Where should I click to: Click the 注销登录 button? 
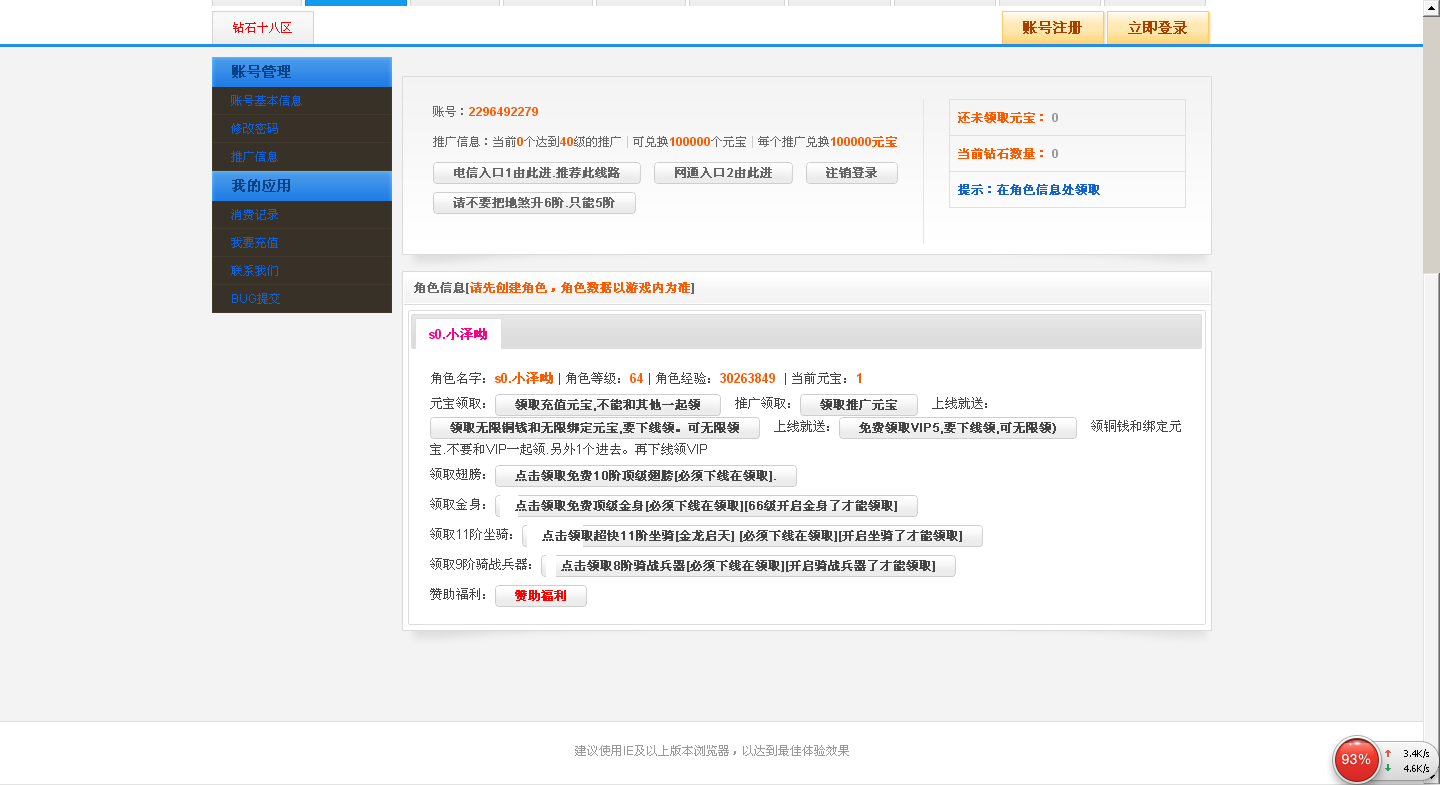point(851,173)
